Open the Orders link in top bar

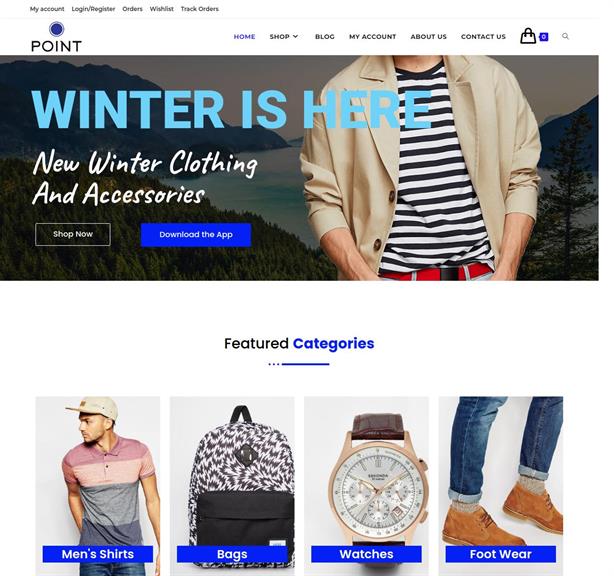click(x=132, y=9)
